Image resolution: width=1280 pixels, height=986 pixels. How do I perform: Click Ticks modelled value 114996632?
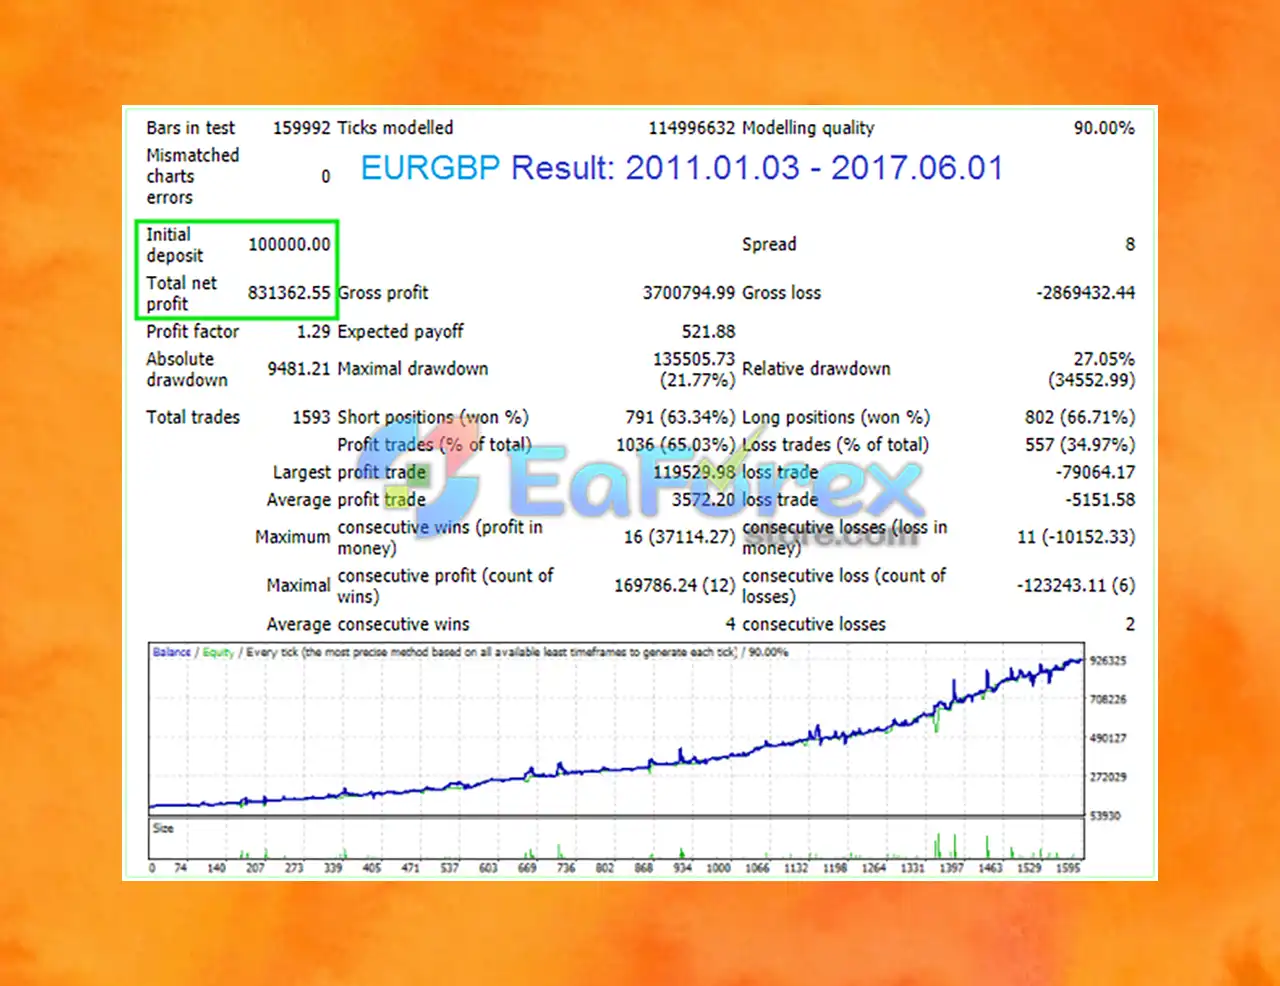pyautogui.click(x=691, y=128)
